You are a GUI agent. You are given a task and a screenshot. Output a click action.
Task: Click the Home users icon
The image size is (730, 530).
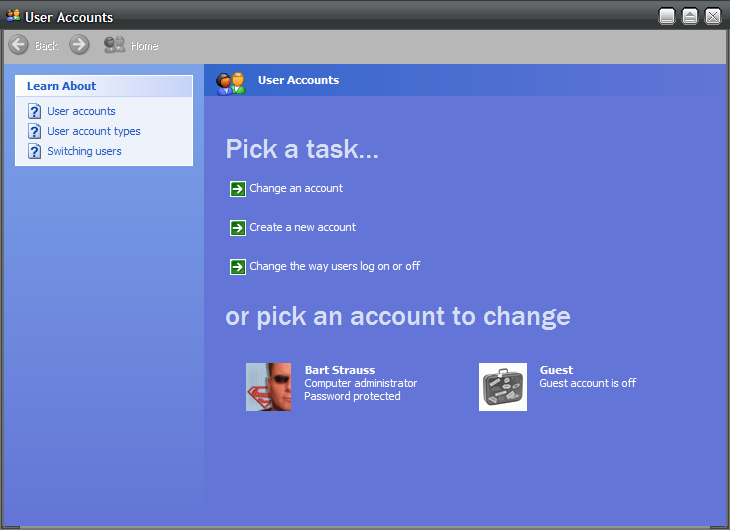point(115,45)
